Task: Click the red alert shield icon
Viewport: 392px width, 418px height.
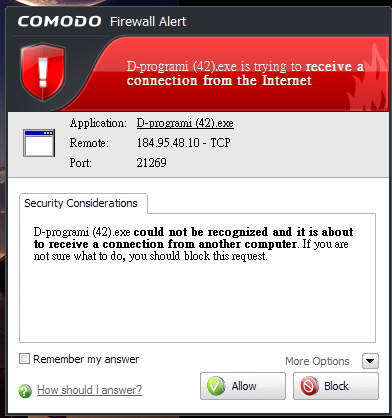Action: pos(43,72)
